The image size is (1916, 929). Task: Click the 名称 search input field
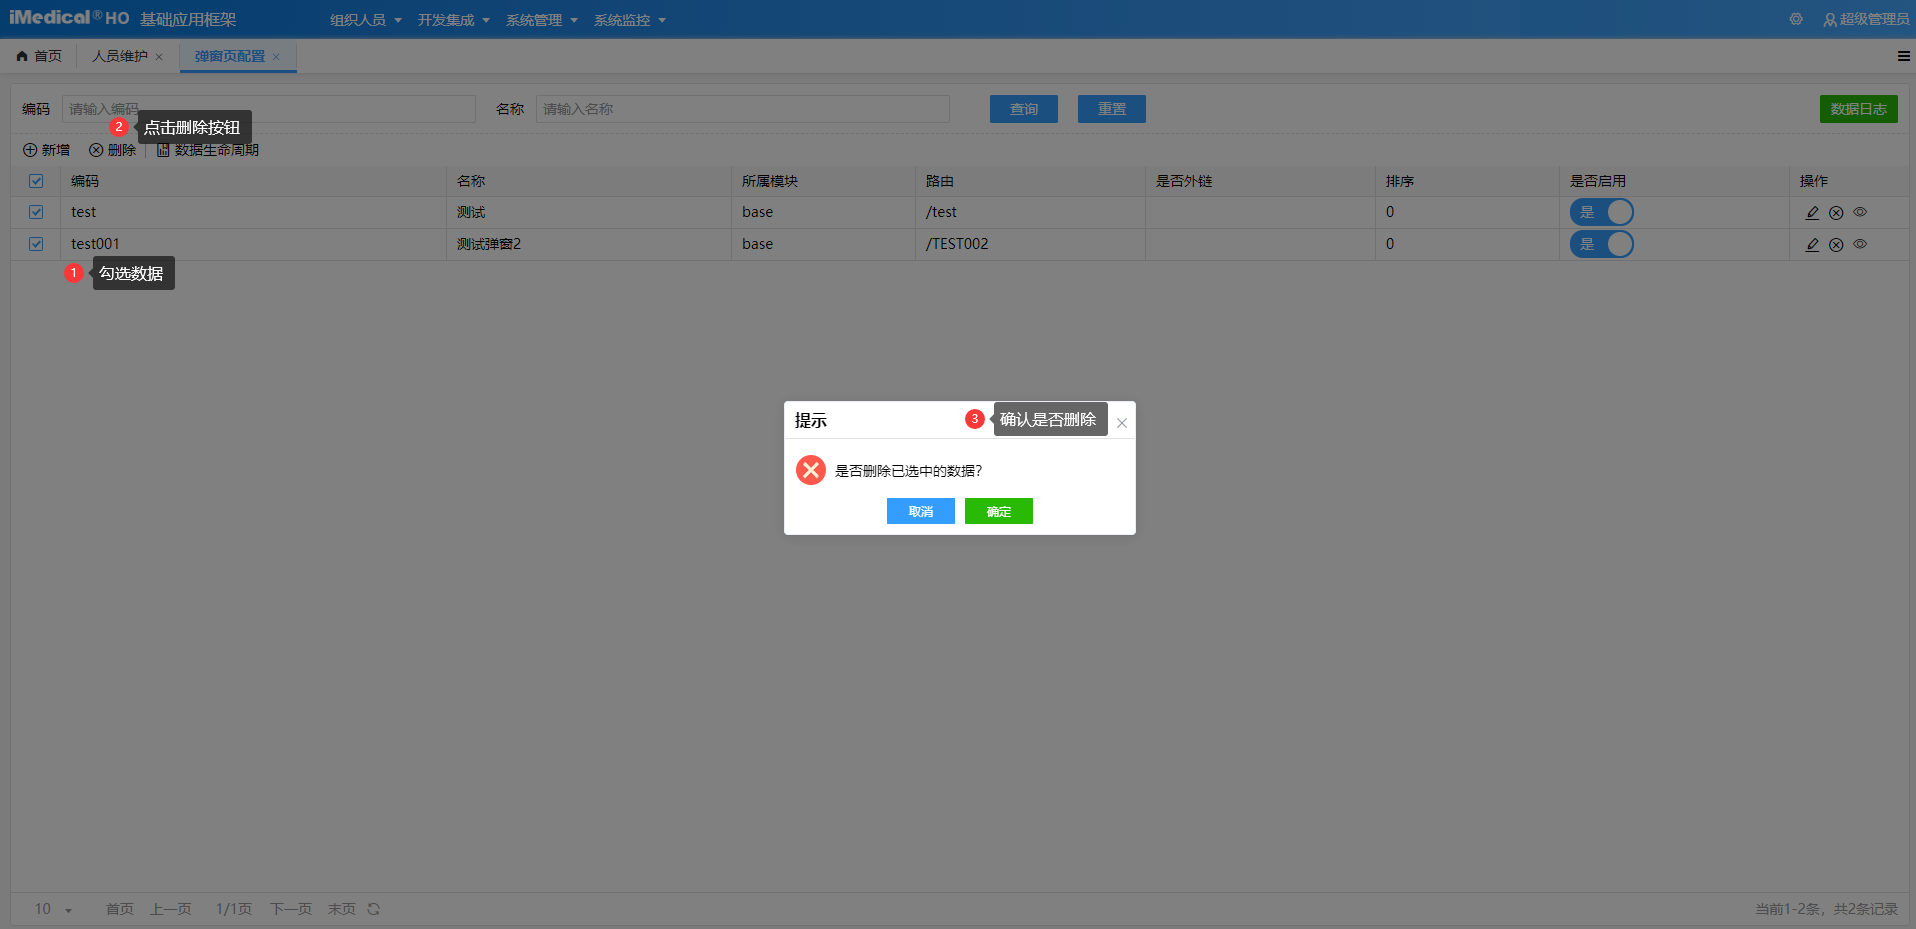click(742, 109)
